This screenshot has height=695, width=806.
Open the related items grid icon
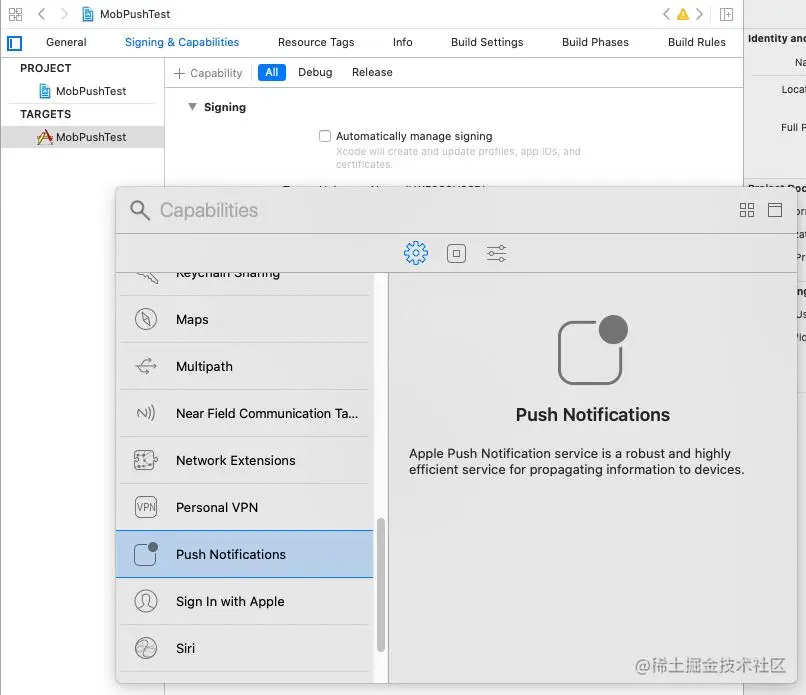point(15,14)
